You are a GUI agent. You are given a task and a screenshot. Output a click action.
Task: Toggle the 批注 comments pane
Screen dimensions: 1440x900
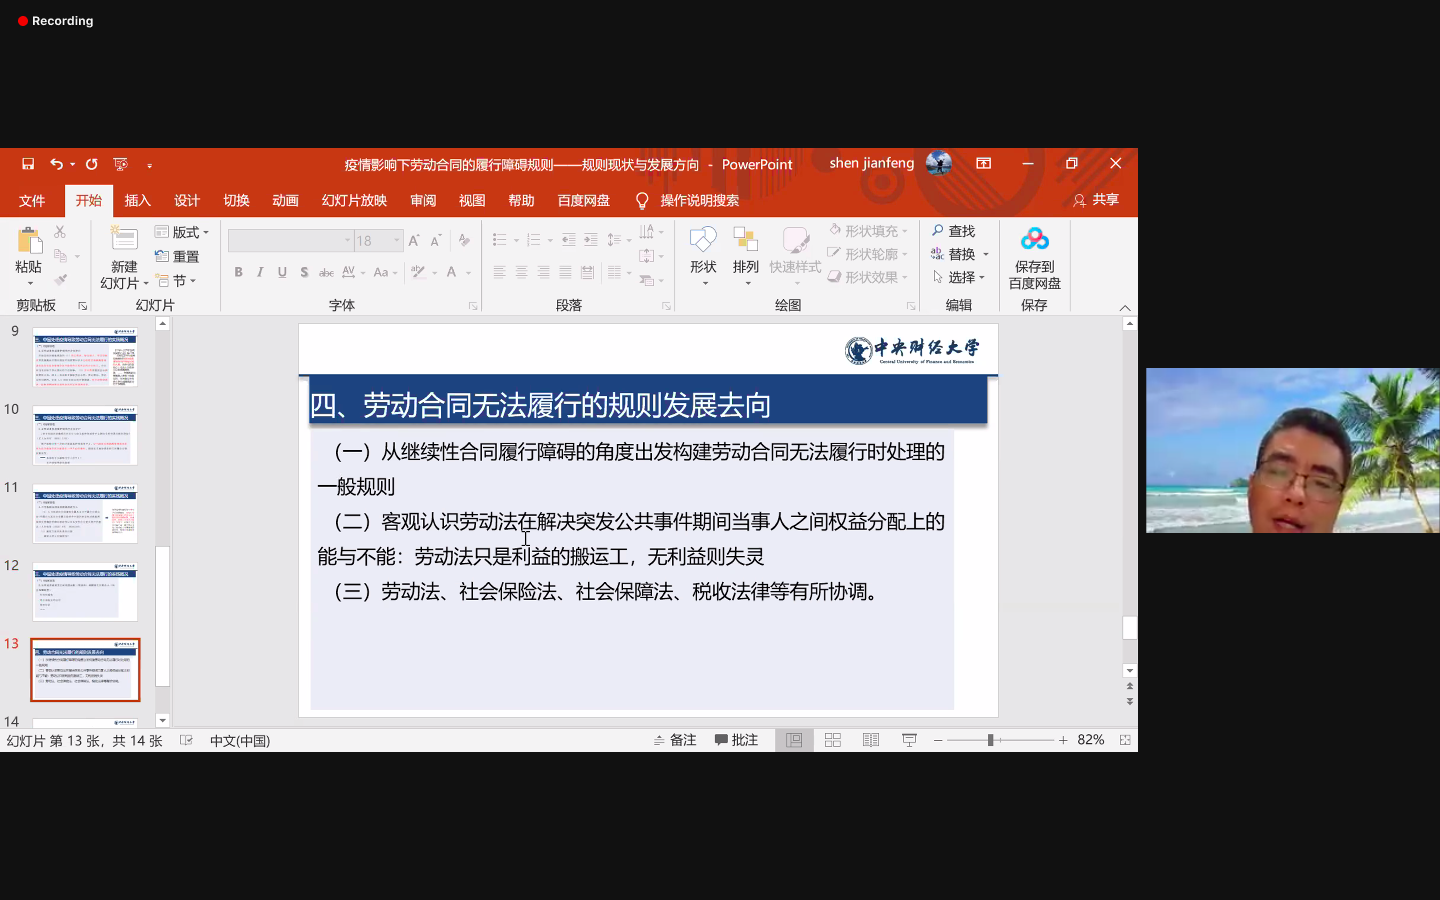[736, 740]
